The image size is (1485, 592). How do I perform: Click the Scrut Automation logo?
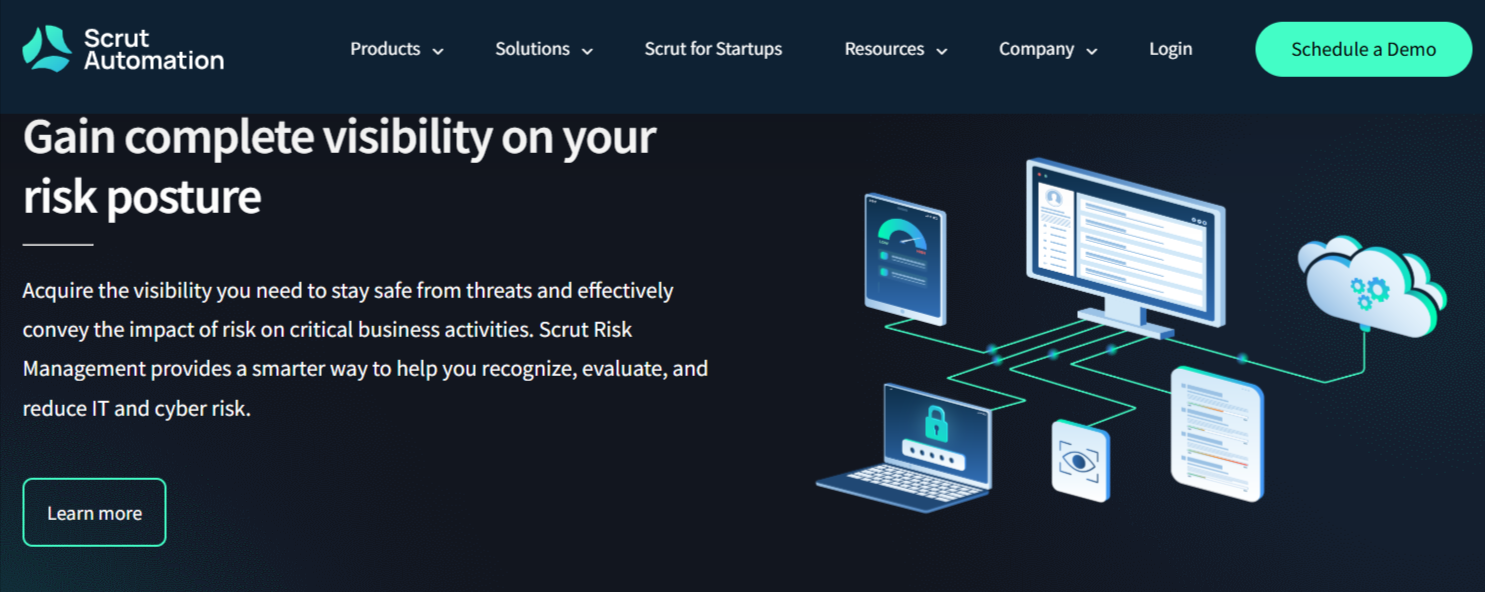coord(123,49)
